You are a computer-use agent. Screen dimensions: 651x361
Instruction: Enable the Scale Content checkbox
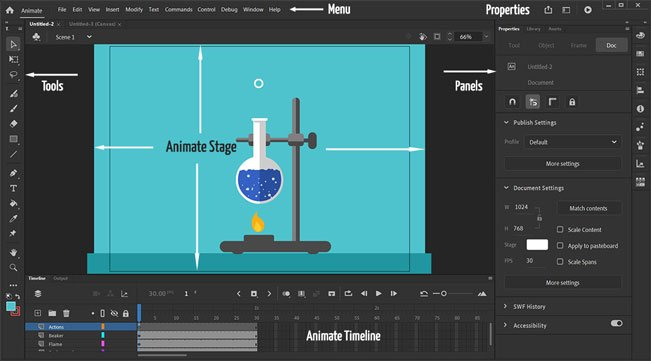point(560,229)
